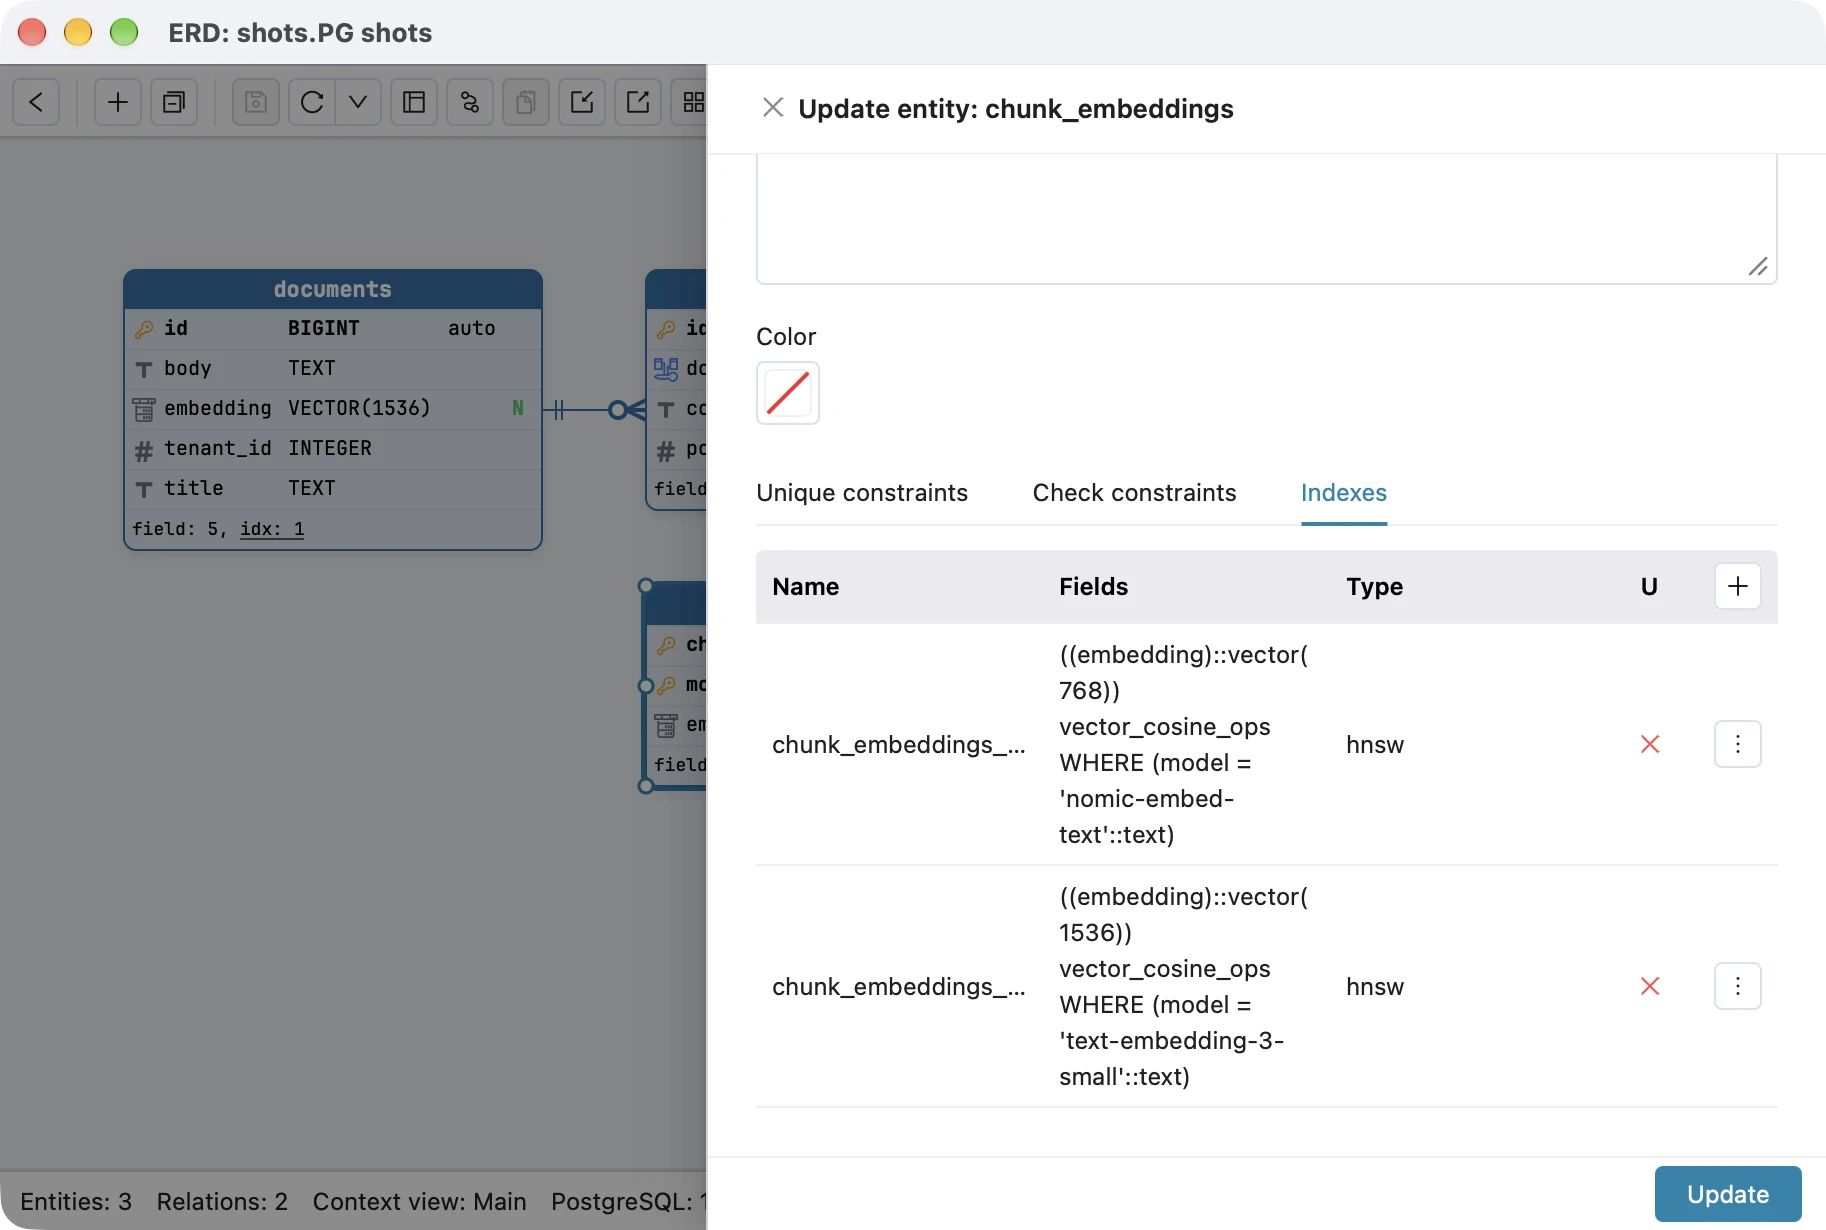Click the add relation toolbar icon
Screen dimensions: 1826x1230
(x=470, y=102)
